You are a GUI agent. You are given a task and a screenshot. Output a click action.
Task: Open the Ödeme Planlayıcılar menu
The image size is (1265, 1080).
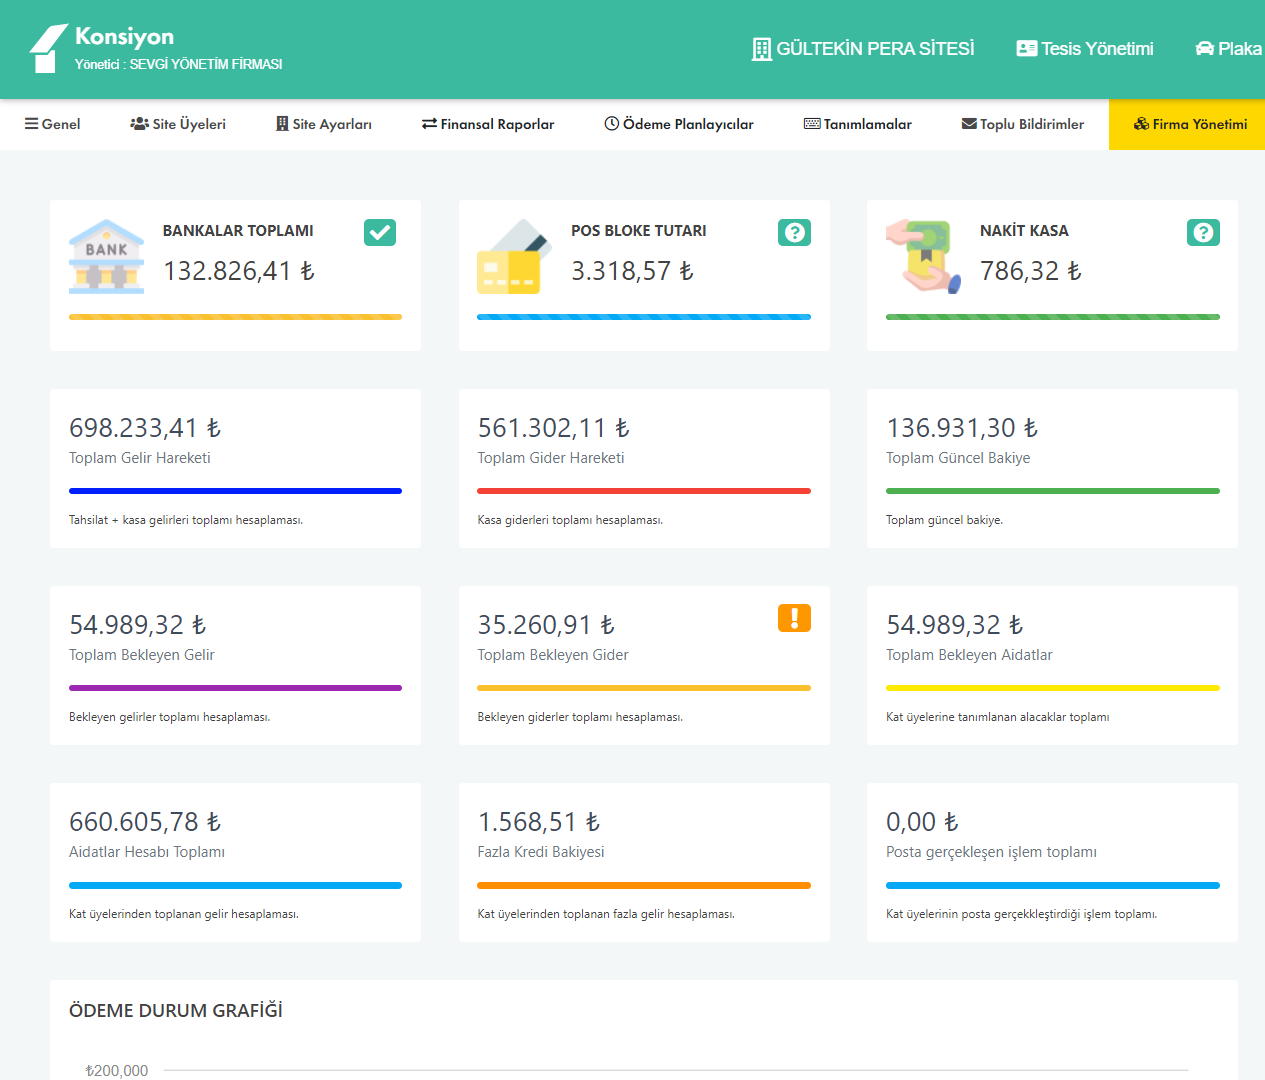[679, 124]
